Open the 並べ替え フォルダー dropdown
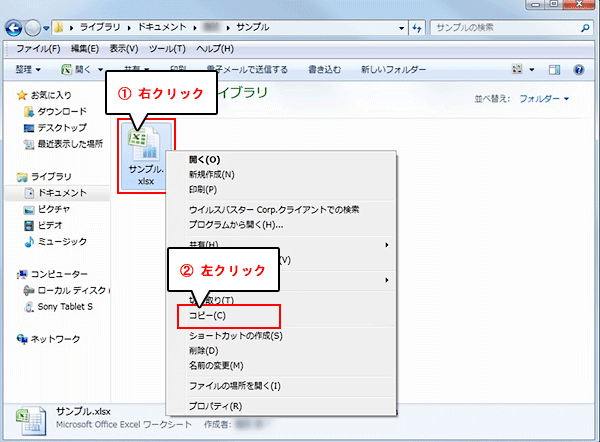 click(544, 99)
